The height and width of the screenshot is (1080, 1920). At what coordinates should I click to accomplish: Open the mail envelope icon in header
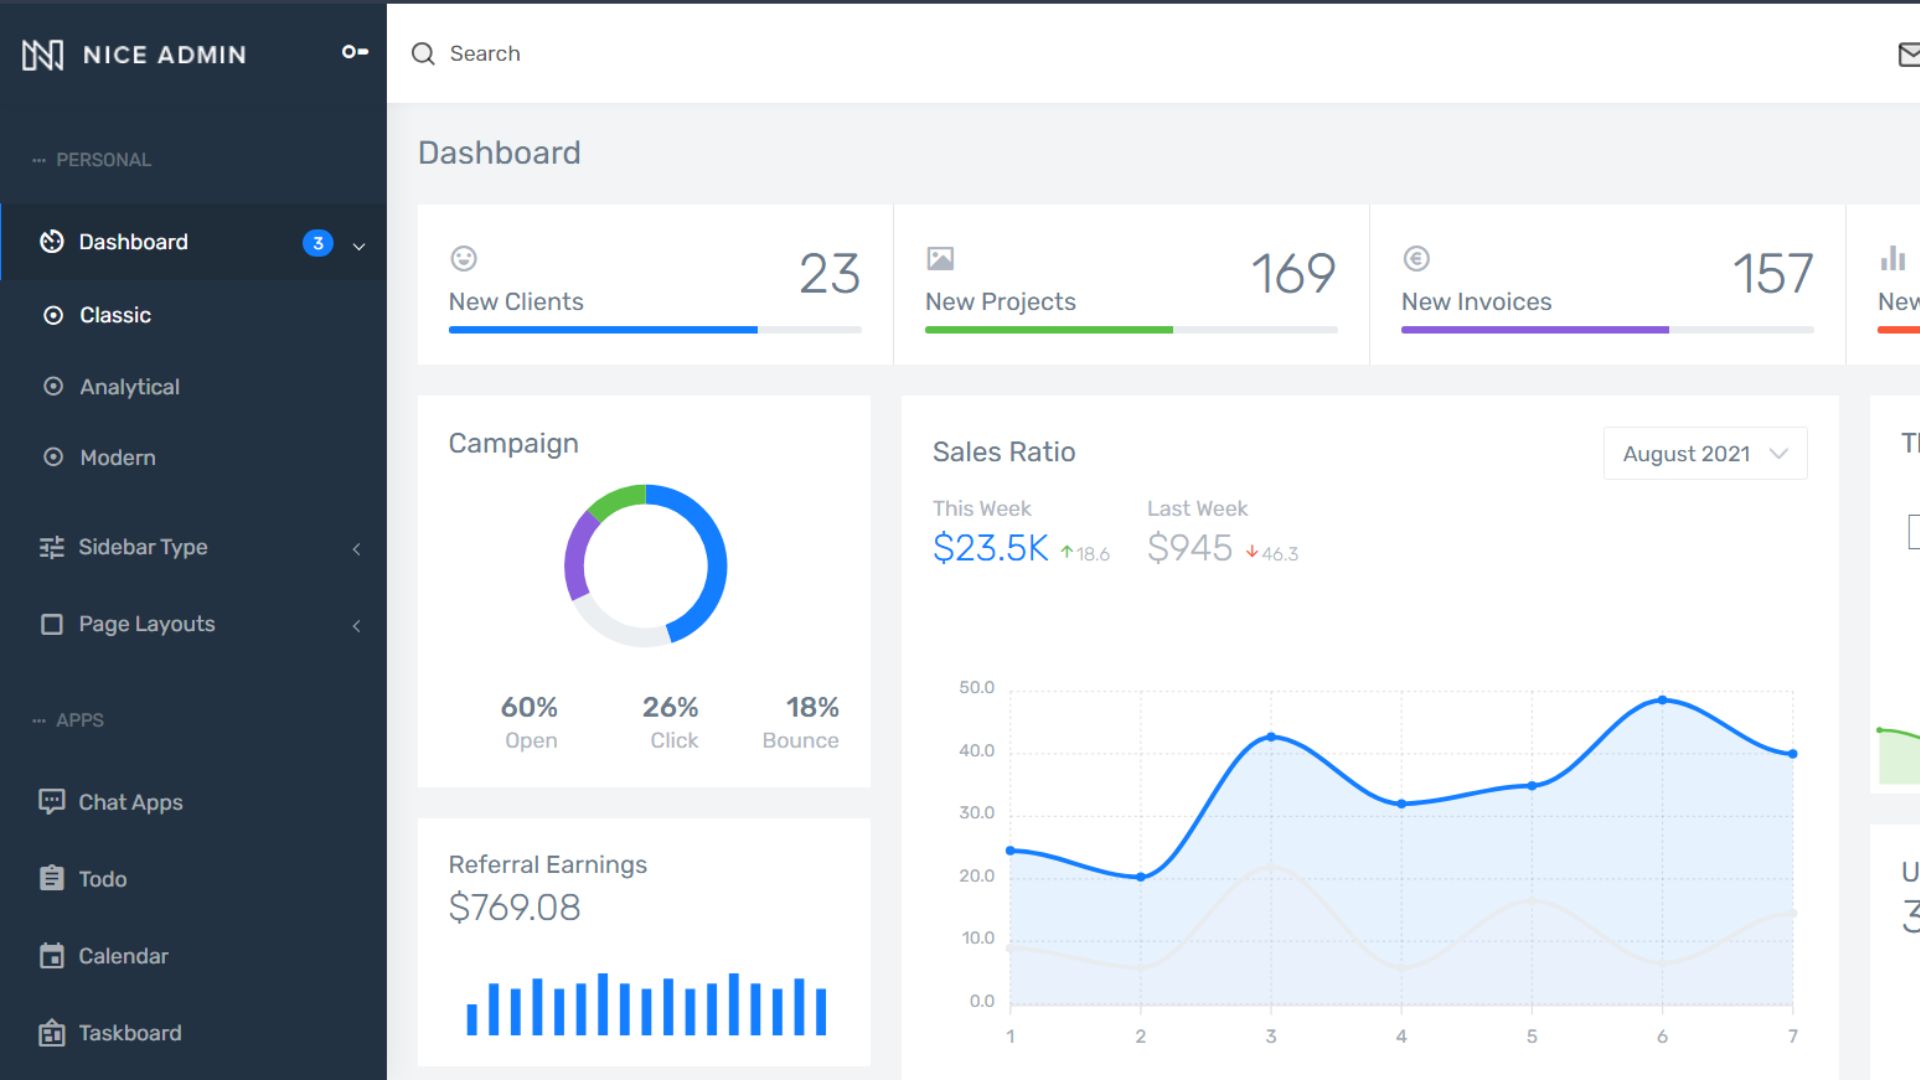(x=1909, y=54)
